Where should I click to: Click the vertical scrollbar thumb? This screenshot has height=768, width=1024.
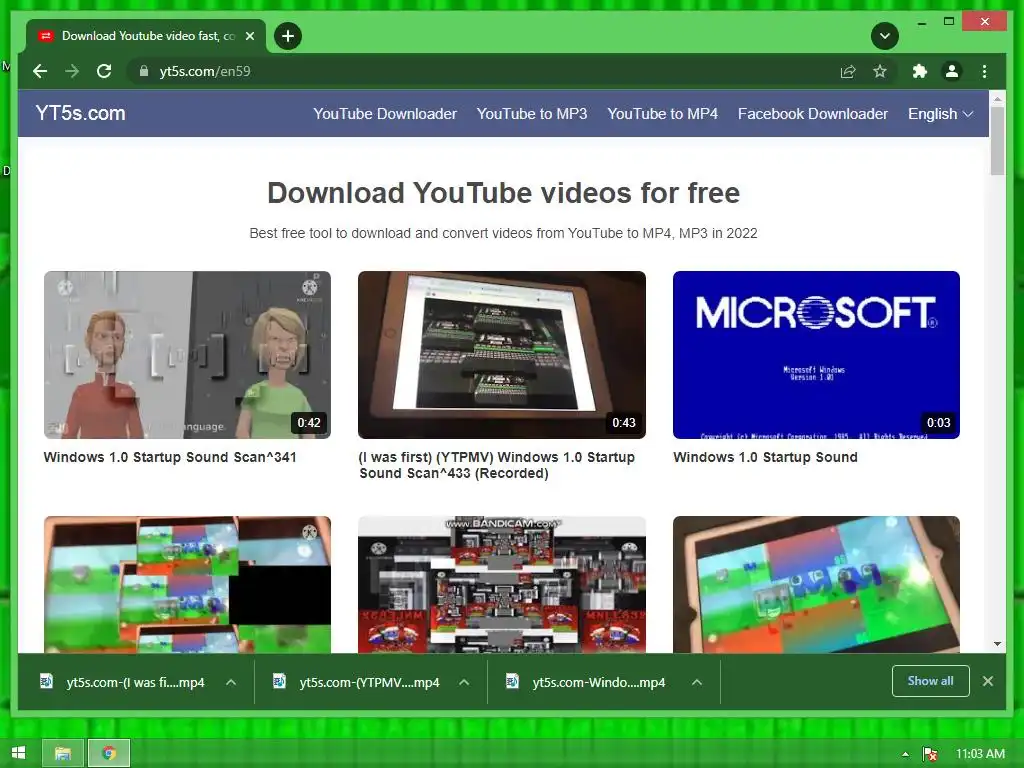tap(997, 141)
